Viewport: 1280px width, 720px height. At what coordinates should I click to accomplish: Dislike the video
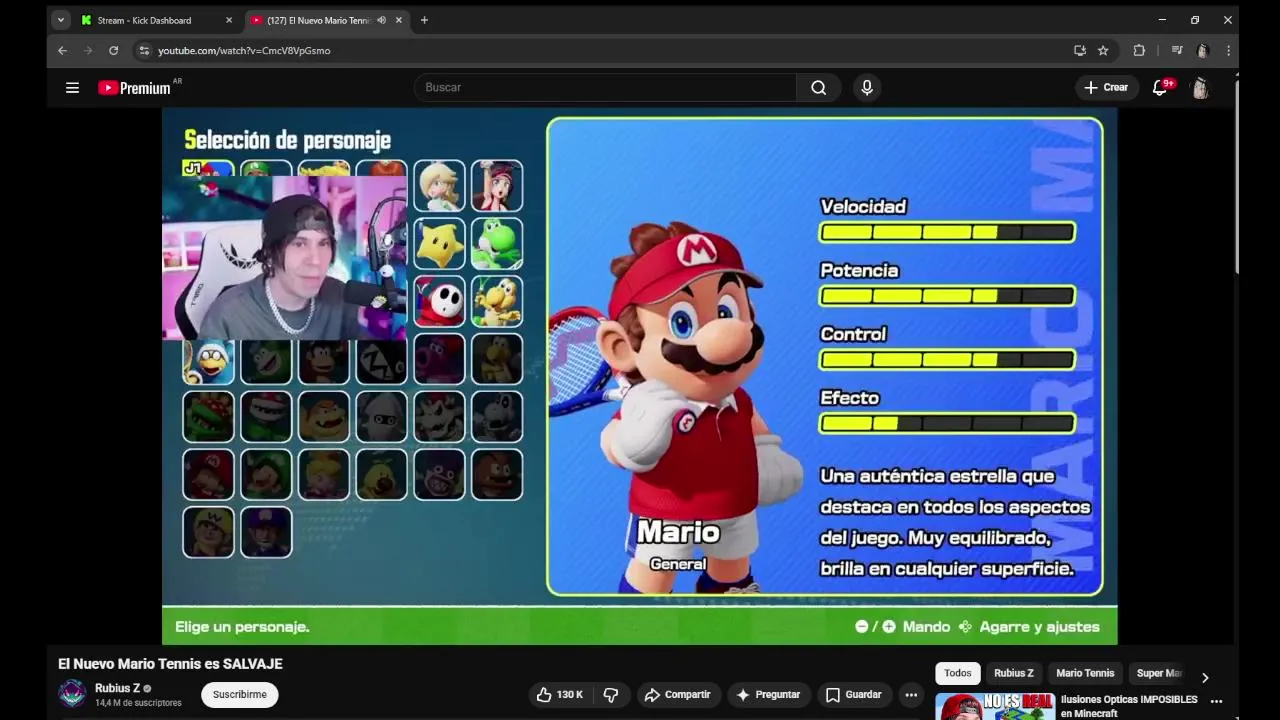[611, 694]
